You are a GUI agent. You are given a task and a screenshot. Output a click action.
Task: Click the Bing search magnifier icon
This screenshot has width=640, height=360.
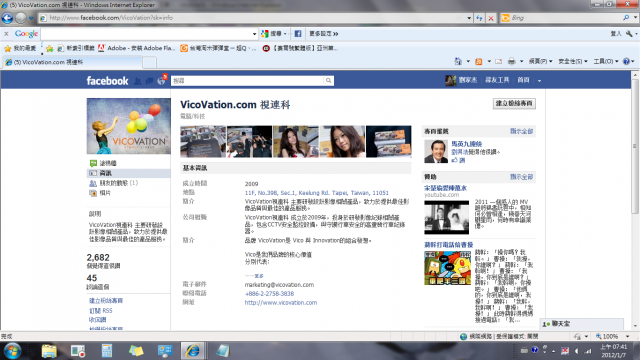[x=626, y=18]
